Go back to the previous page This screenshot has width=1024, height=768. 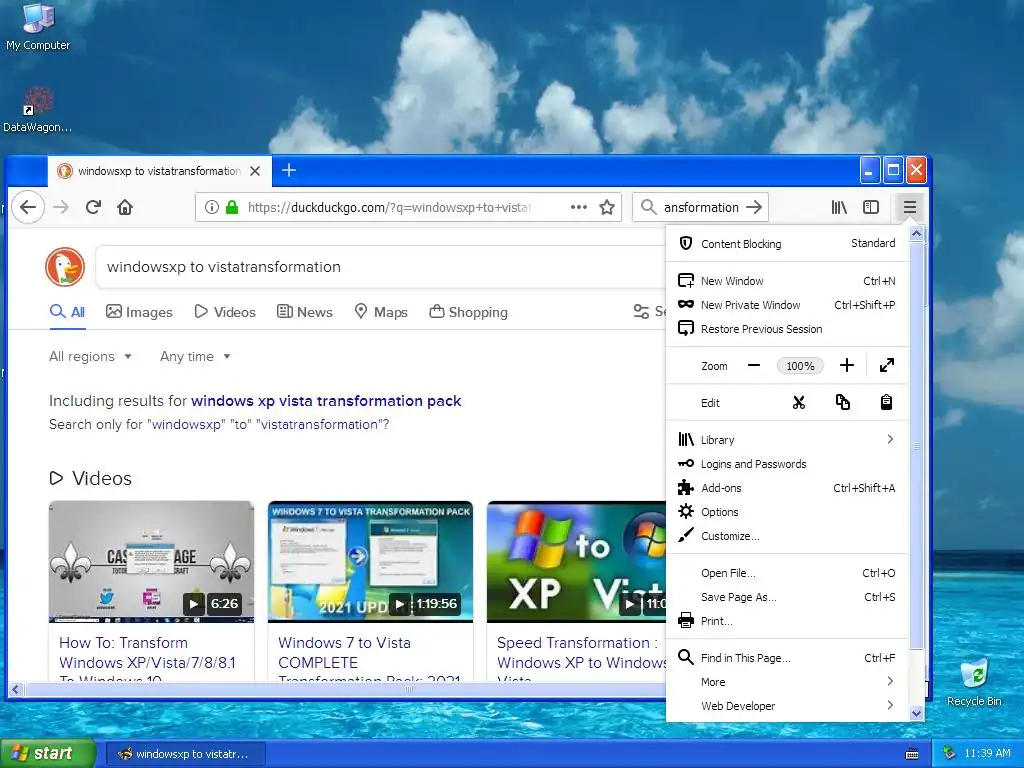coord(28,208)
